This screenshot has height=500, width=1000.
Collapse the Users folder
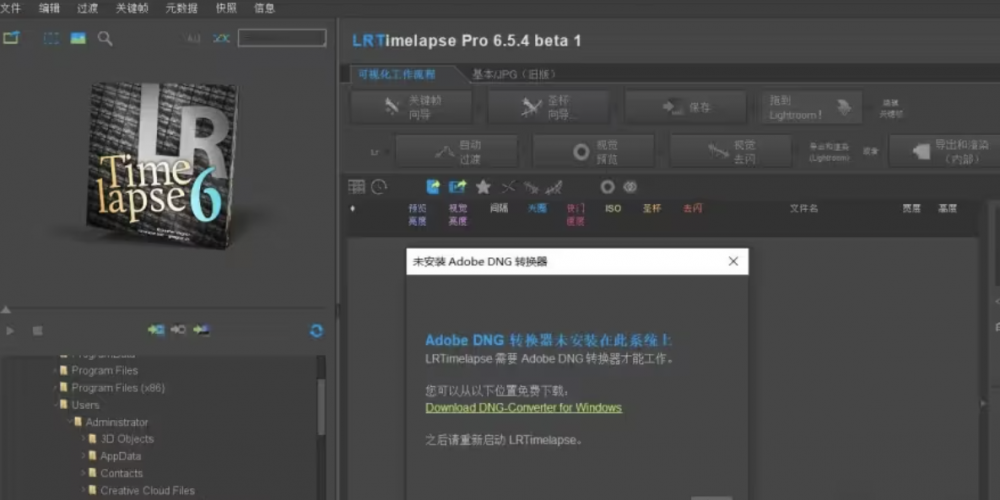pos(55,405)
